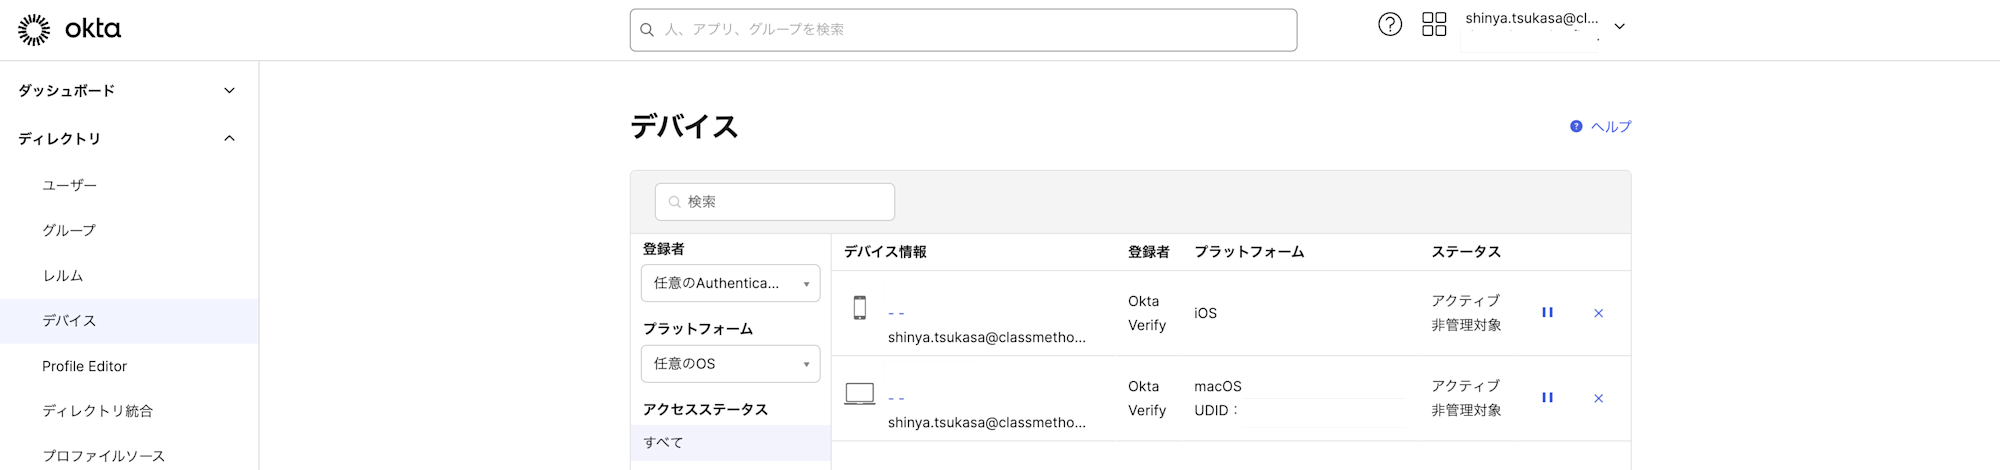The width and height of the screenshot is (2000, 470).
Task: Click the magnifier icon in the top search bar
Action: tap(647, 30)
